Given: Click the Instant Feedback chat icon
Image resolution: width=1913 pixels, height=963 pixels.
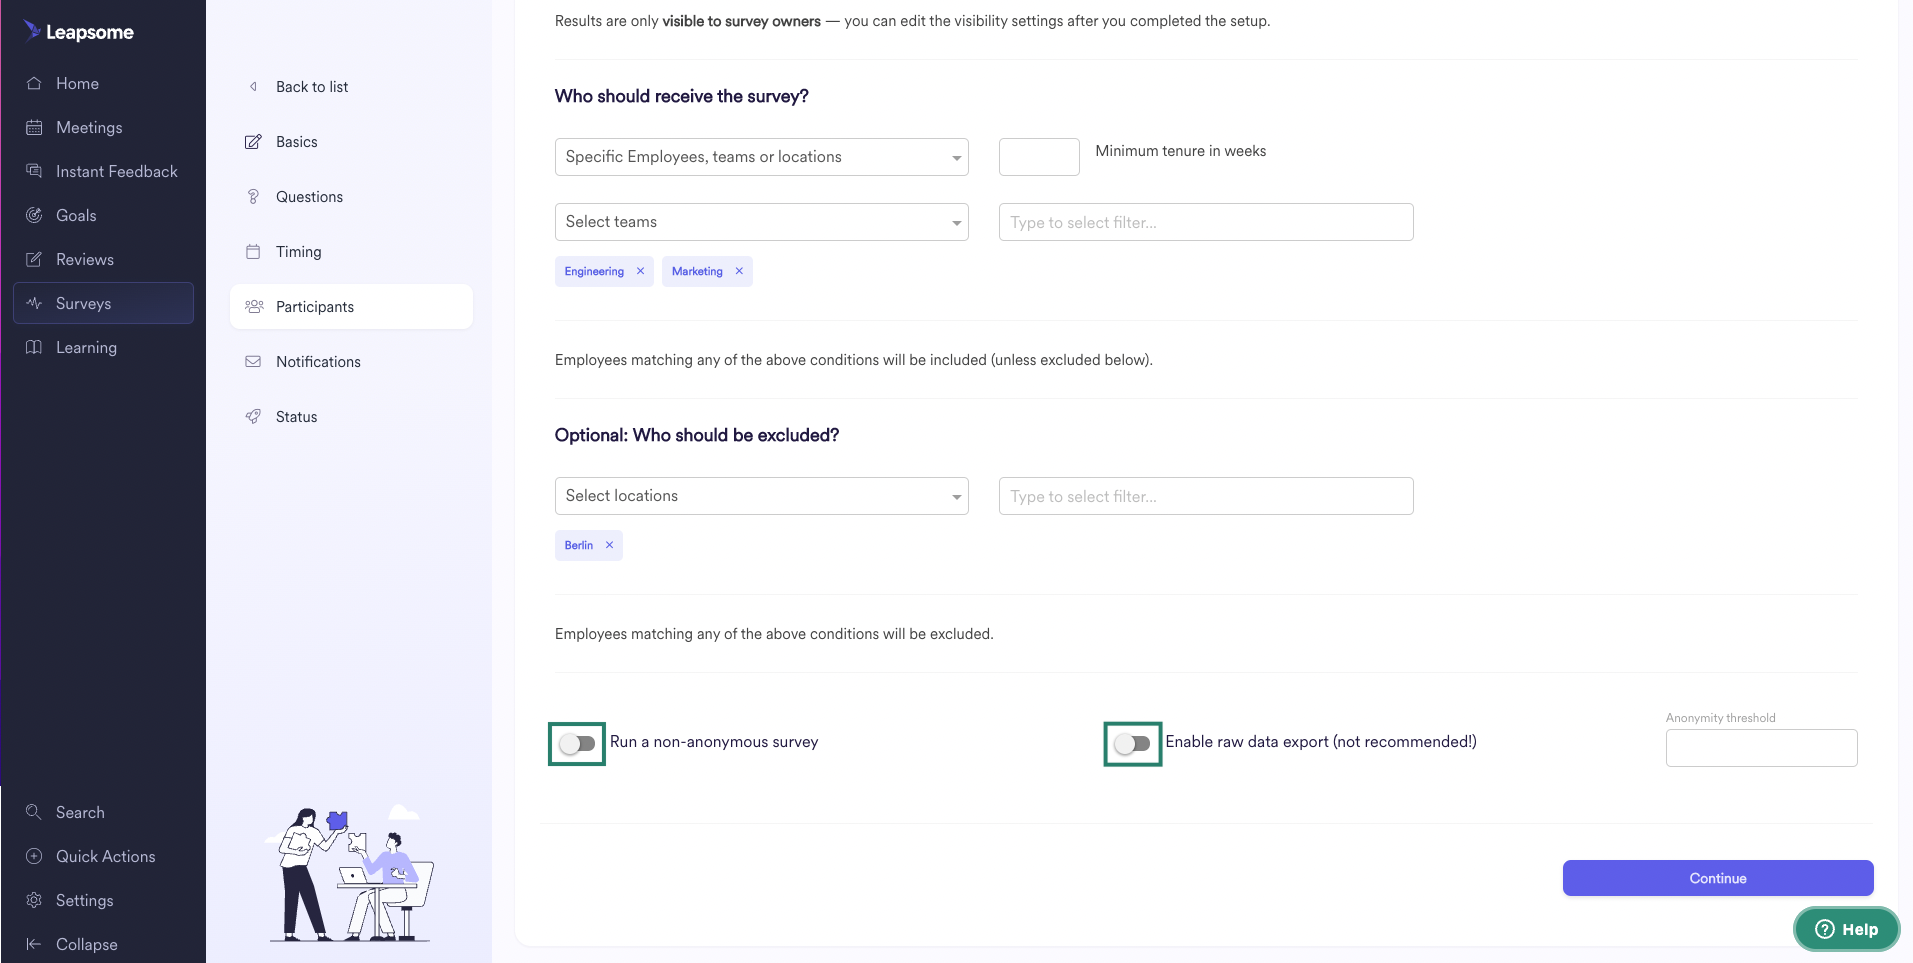Looking at the screenshot, I should 34,171.
